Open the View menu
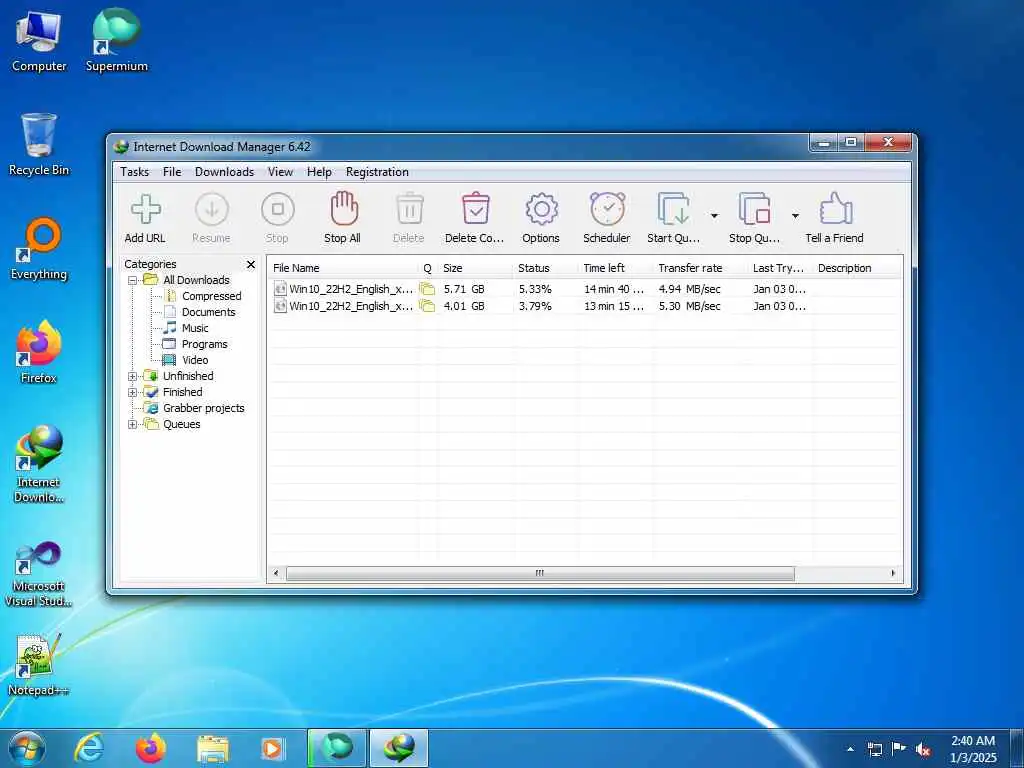 [280, 172]
